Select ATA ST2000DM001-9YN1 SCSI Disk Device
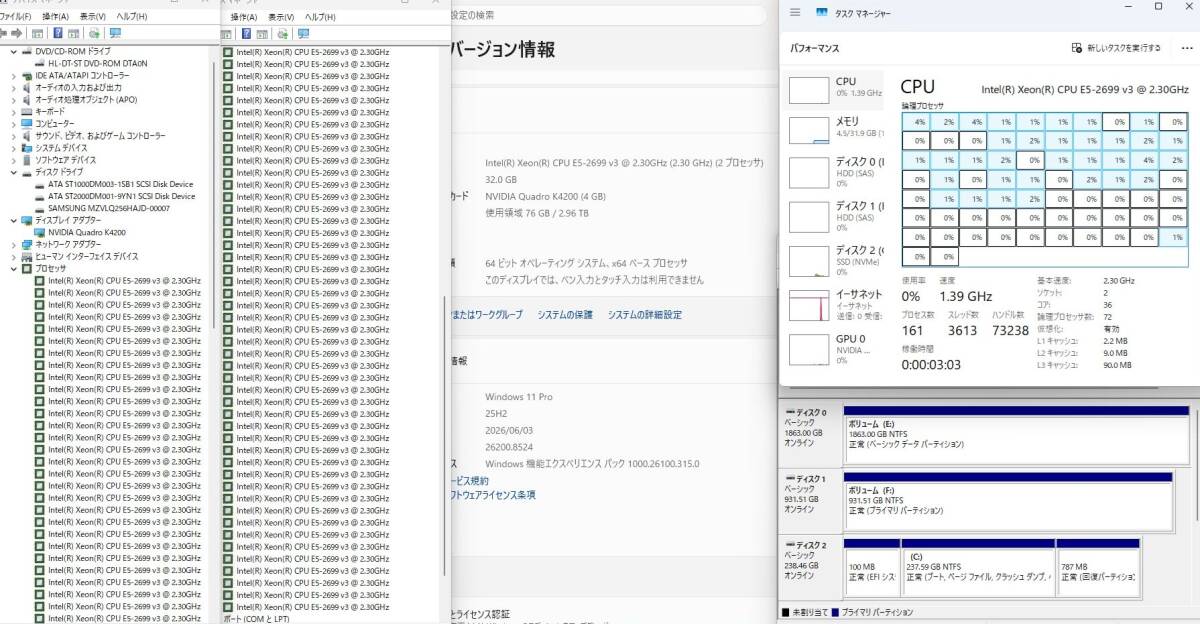 [x=121, y=196]
